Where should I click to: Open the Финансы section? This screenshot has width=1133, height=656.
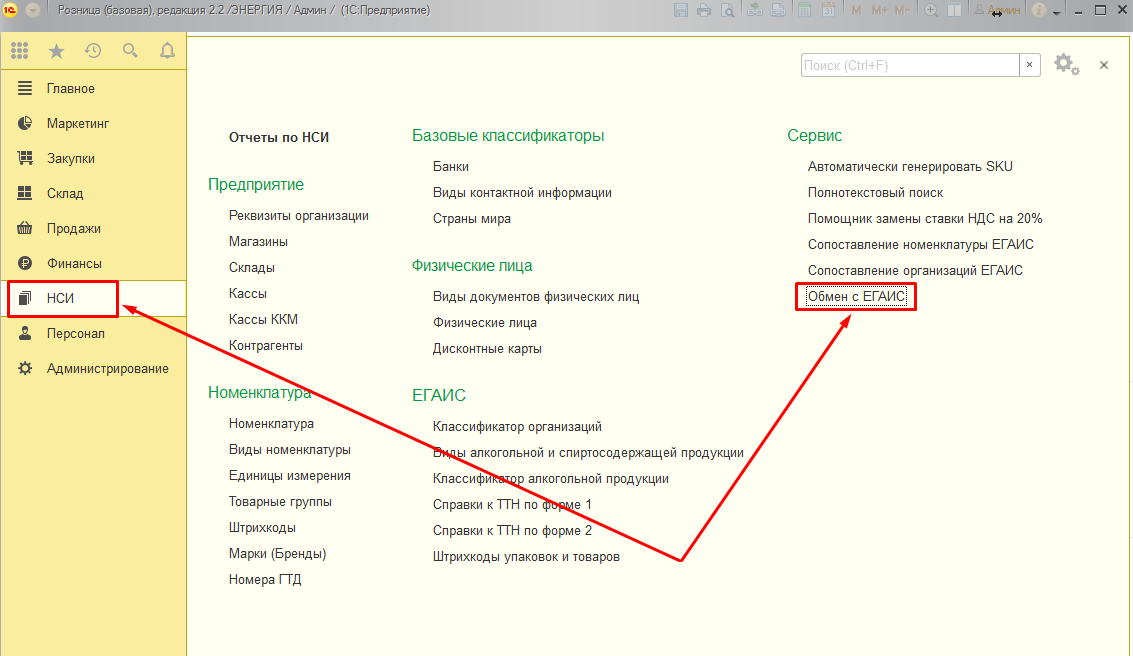tap(93, 264)
